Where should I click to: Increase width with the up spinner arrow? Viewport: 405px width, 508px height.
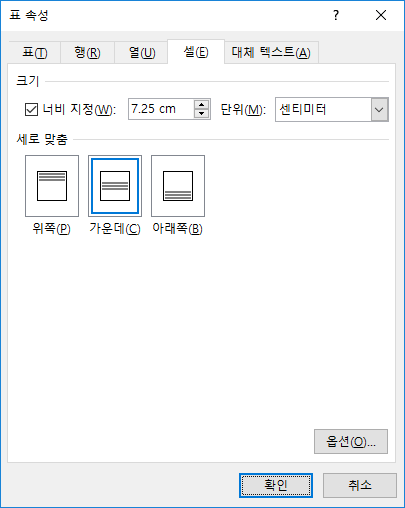201,105
